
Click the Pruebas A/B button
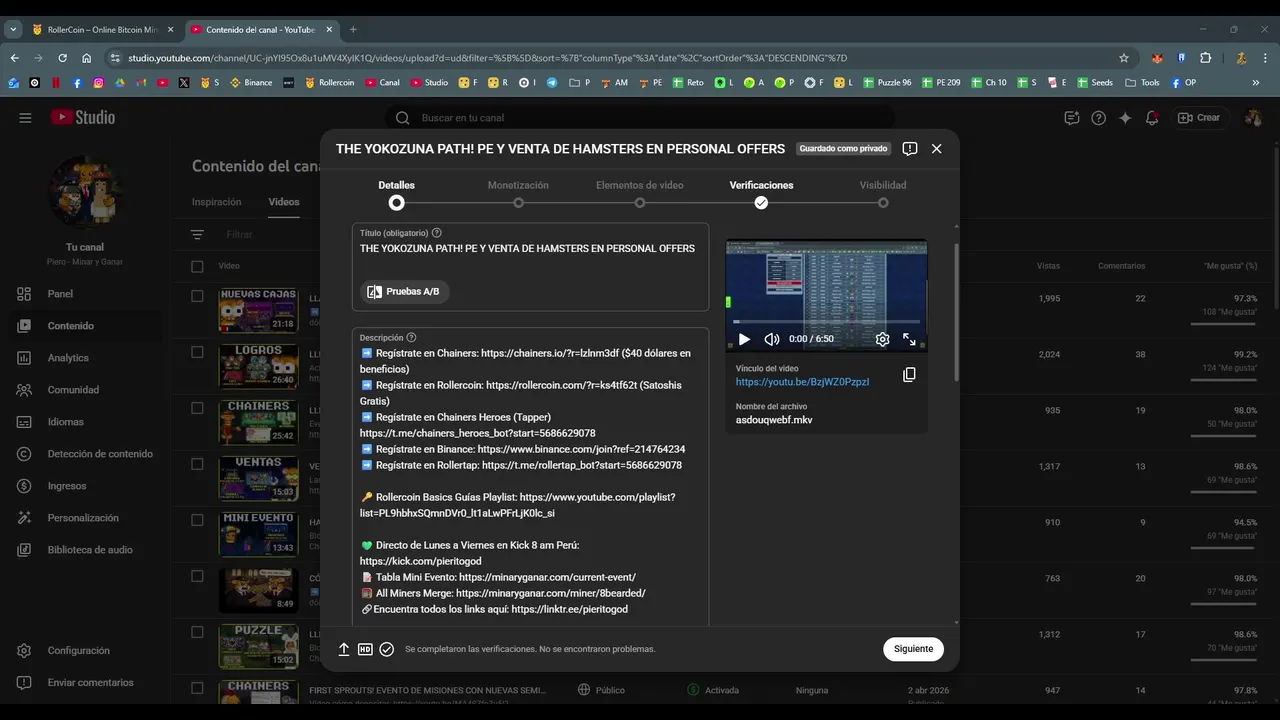[x=404, y=292]
